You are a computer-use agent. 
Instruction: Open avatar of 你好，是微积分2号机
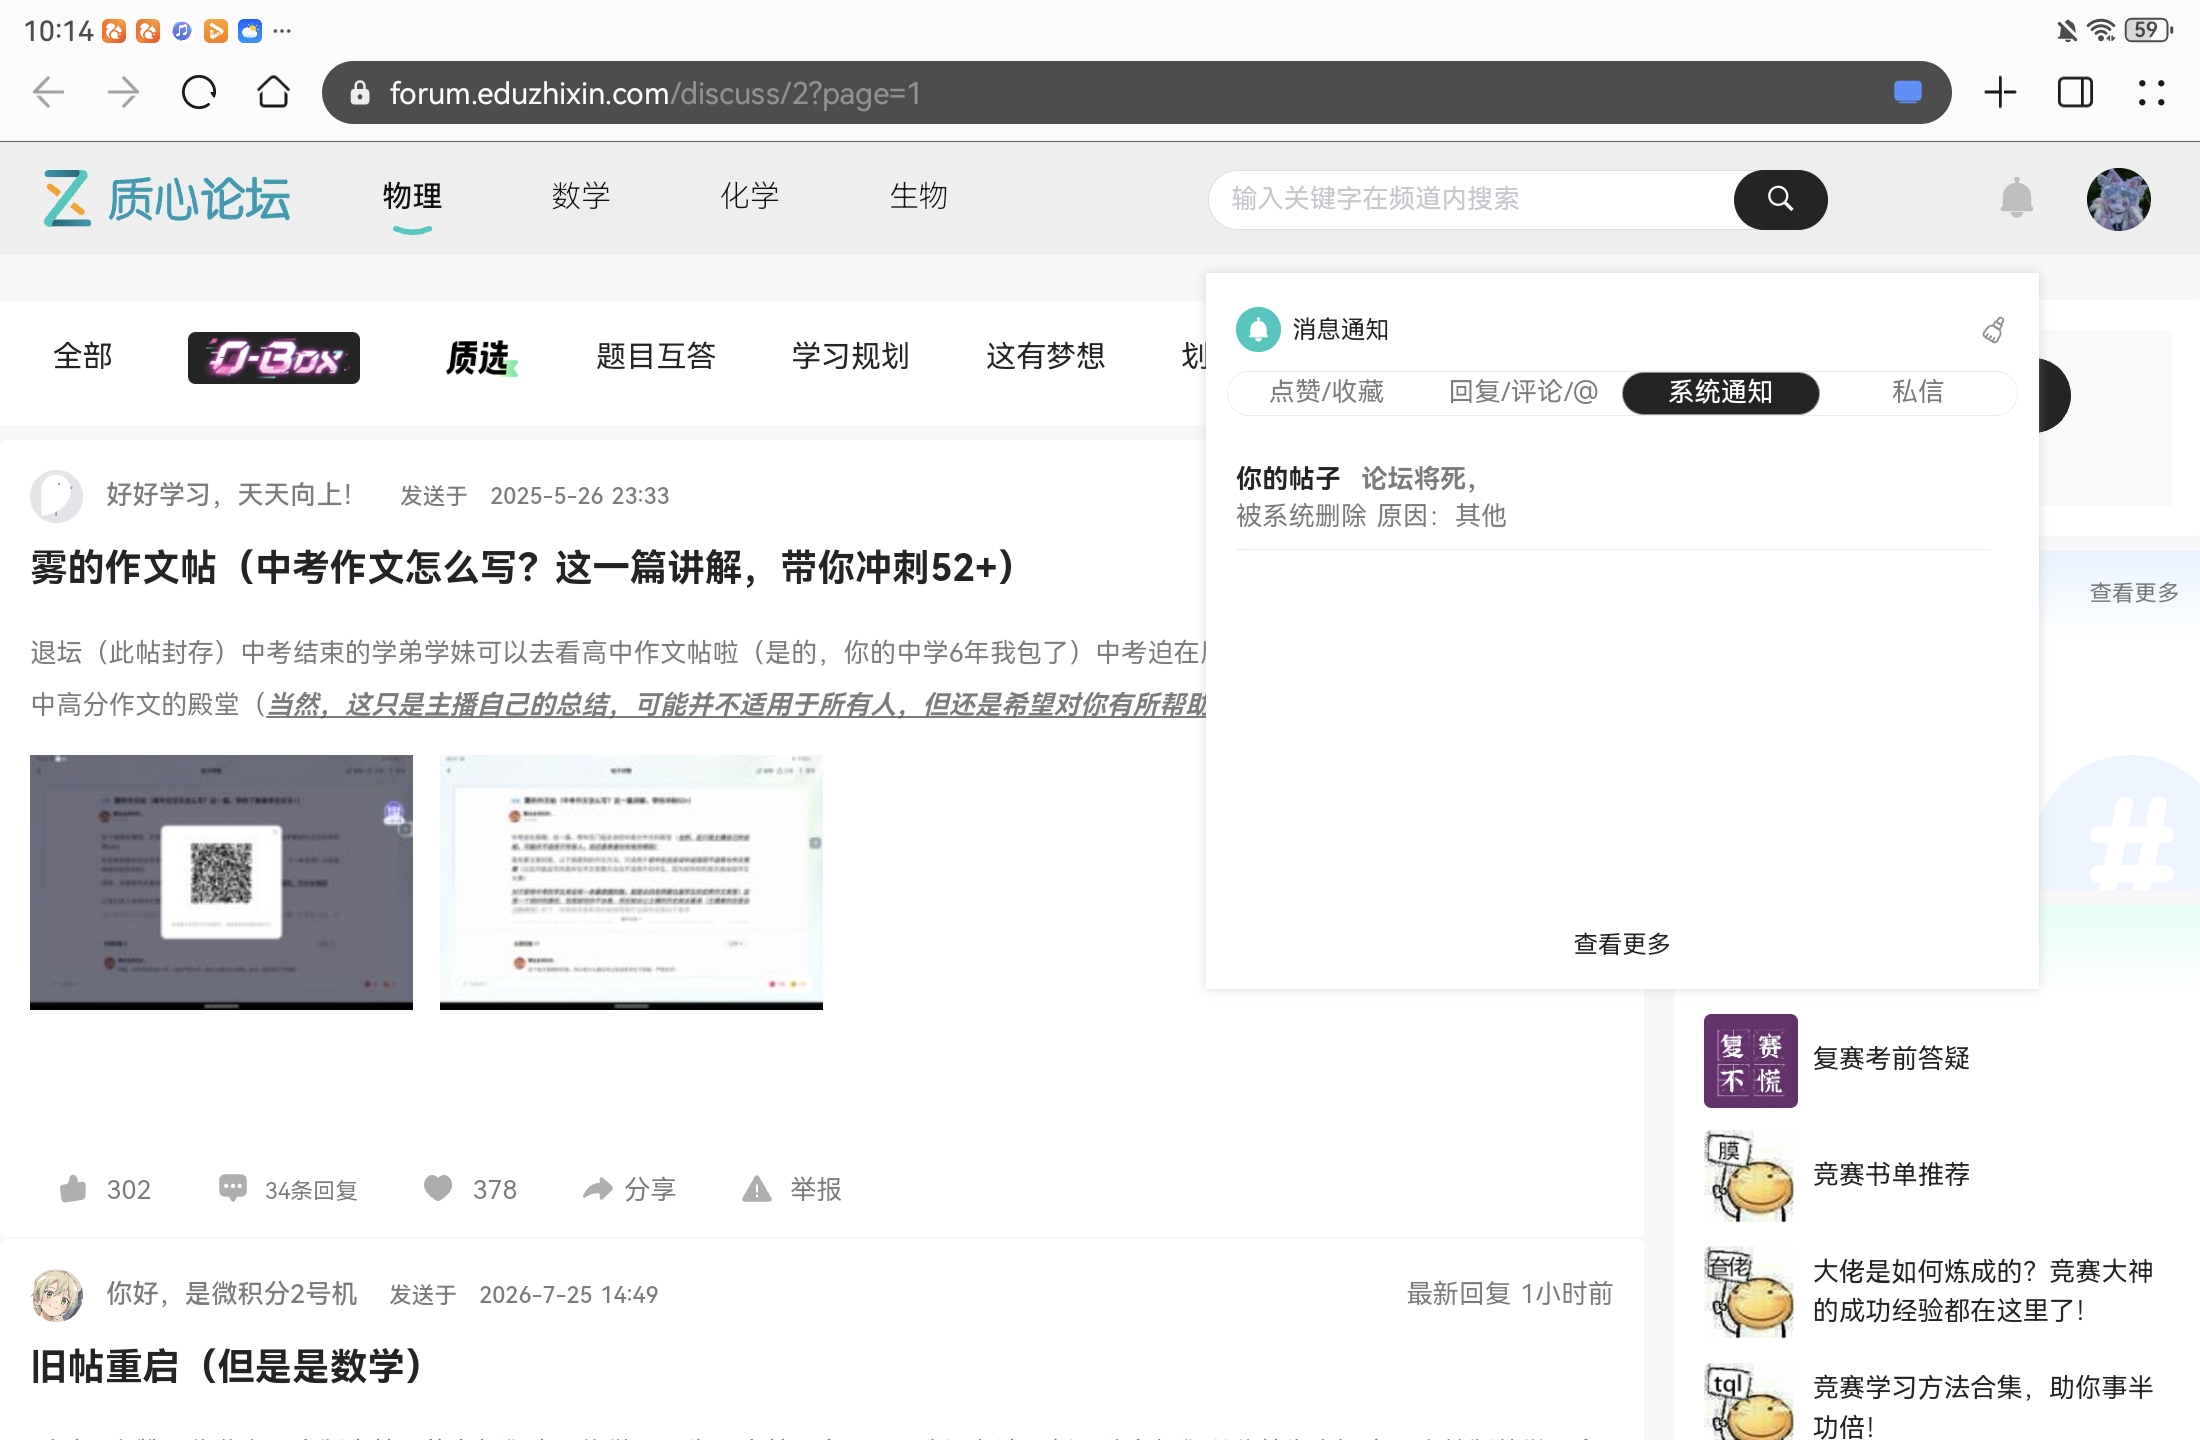pos(56,1295)
